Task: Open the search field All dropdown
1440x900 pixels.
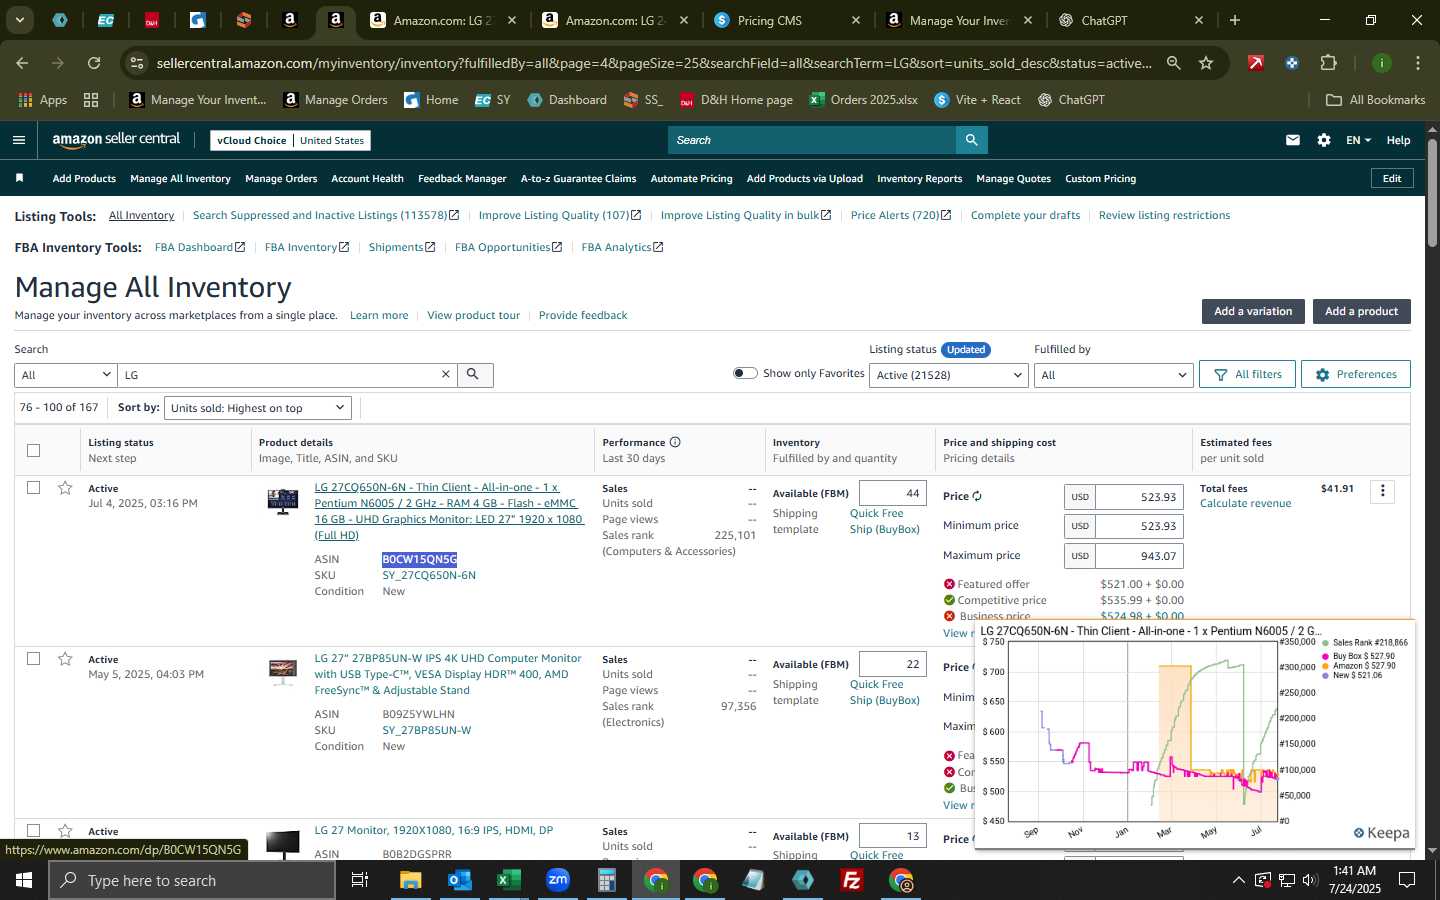Action: pyautogui.click(x=66, y=375)
